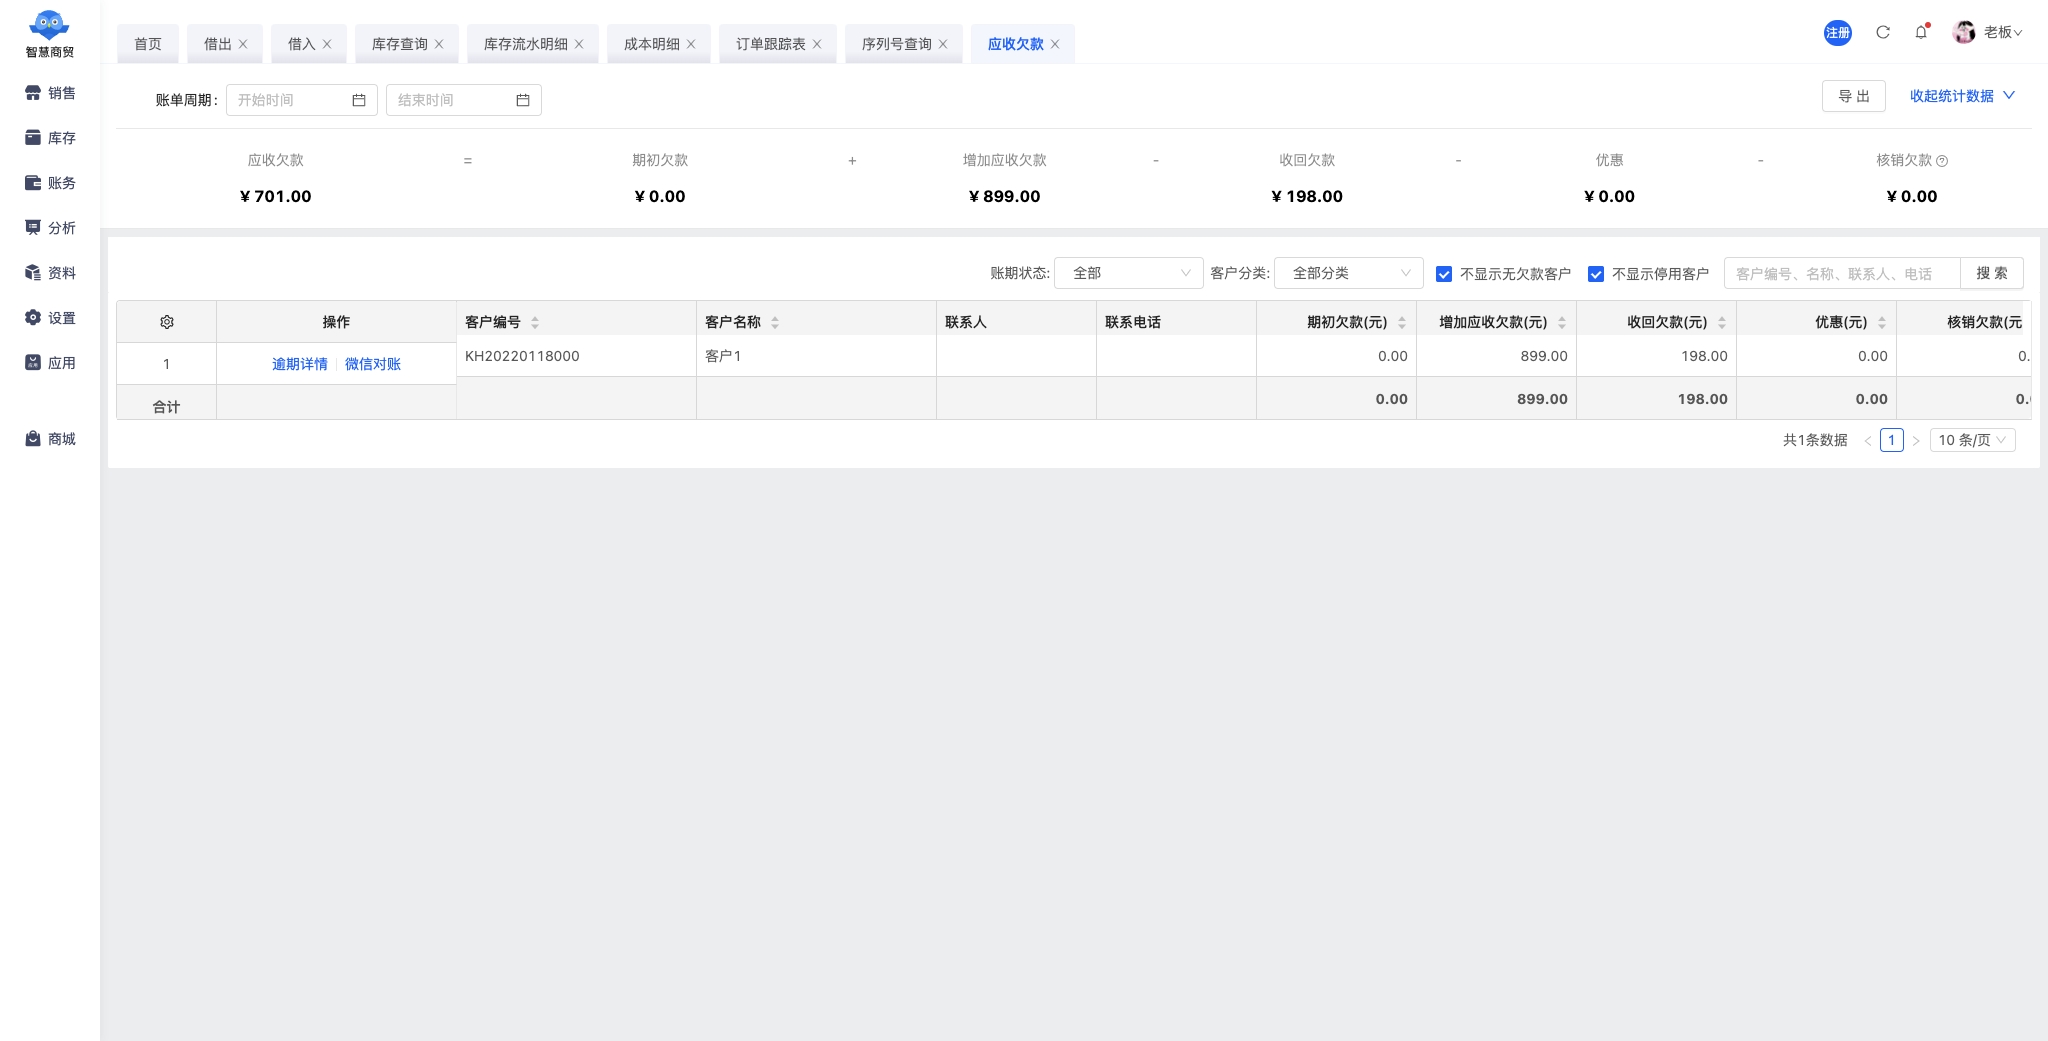
Task: Open 微信对账 for 客户1
Action: pos(373,364)
